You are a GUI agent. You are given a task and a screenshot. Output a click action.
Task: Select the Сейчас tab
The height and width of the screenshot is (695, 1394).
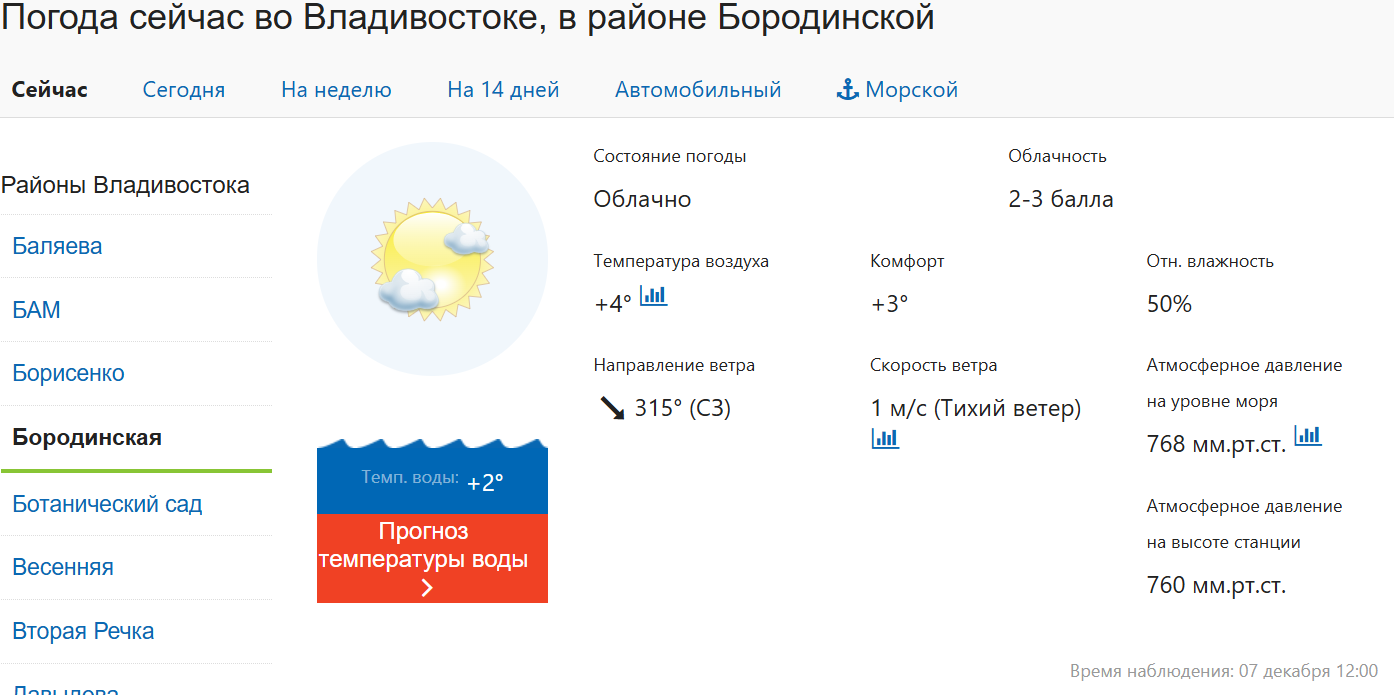coord(50,90)
